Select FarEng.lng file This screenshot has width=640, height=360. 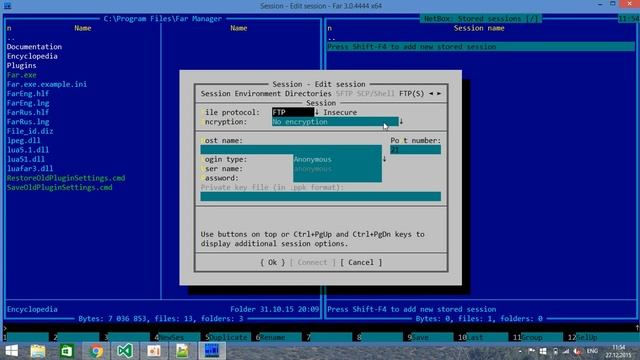[28, 103]
